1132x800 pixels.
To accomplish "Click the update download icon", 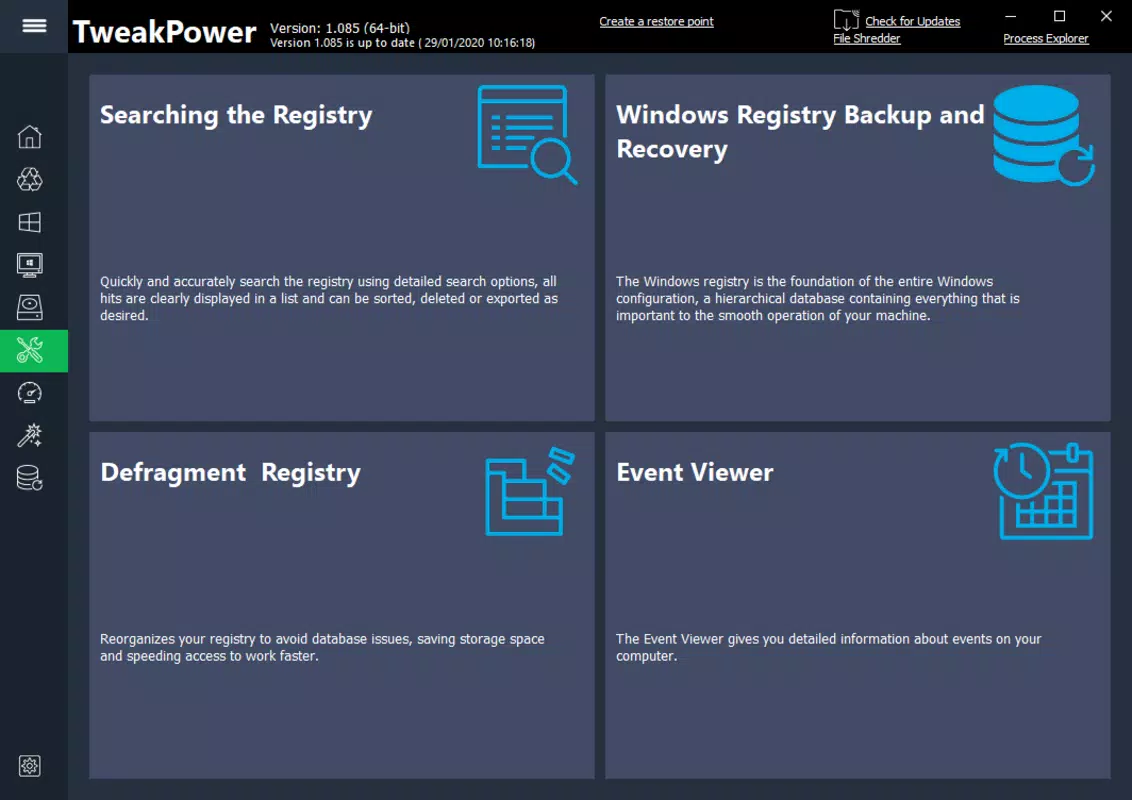I will point(846,19).
